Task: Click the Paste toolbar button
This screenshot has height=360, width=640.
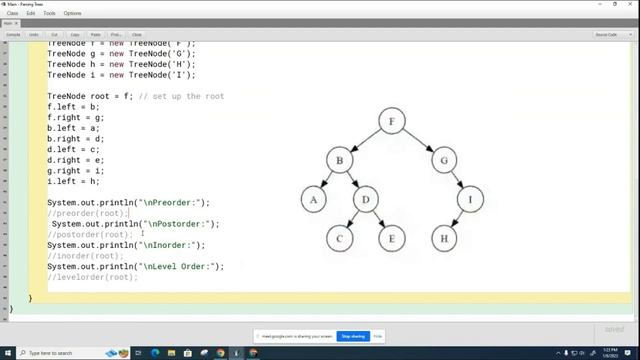Action: (x=96, y=35)
